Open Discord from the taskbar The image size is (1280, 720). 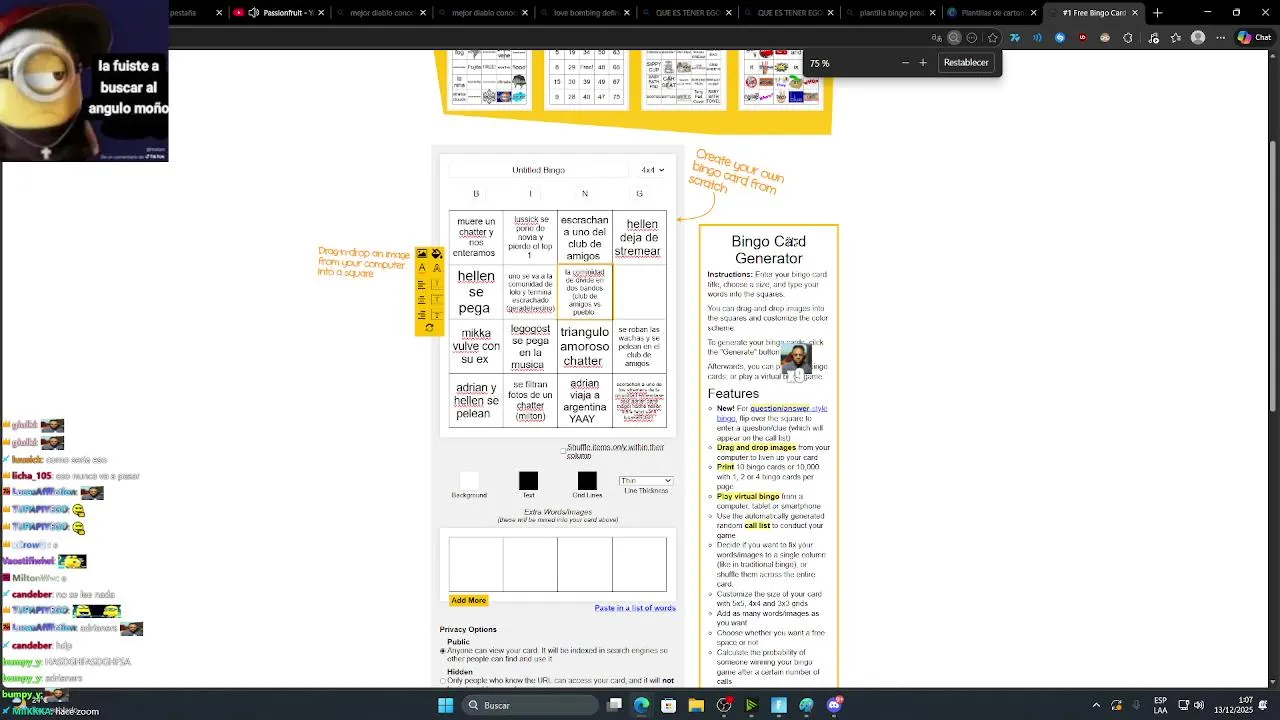[x=834, y=705]
